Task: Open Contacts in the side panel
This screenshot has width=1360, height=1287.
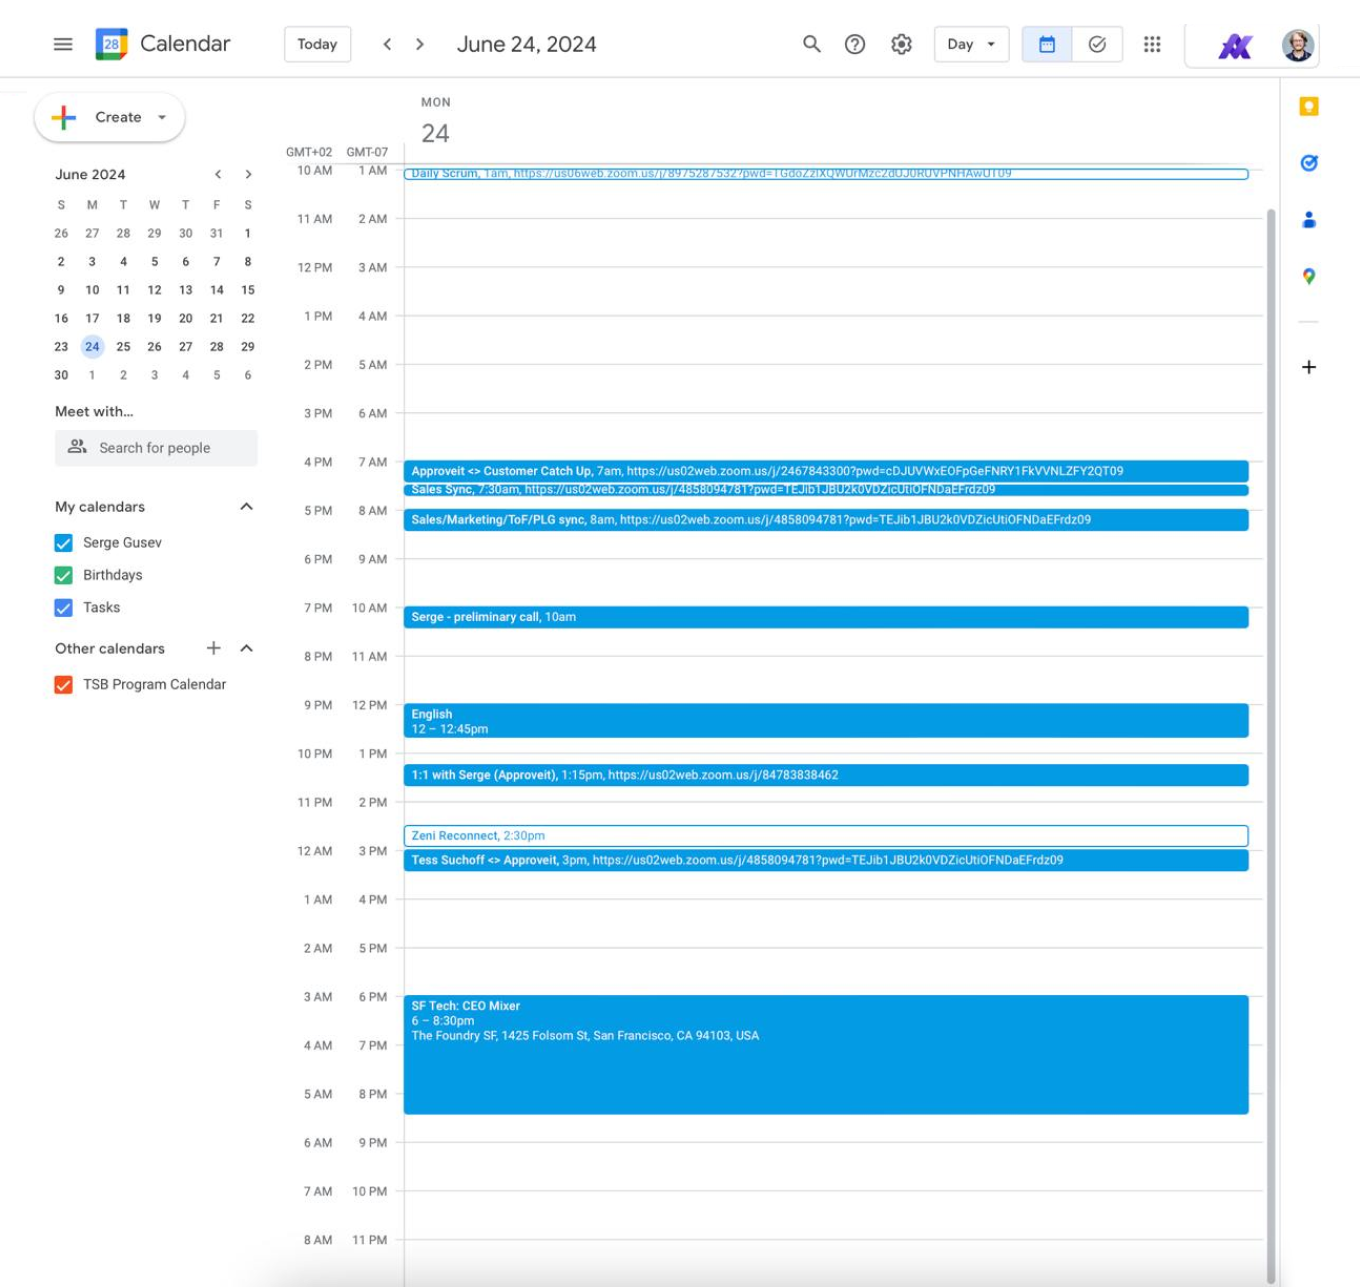Action: [x=1308, y=220]
